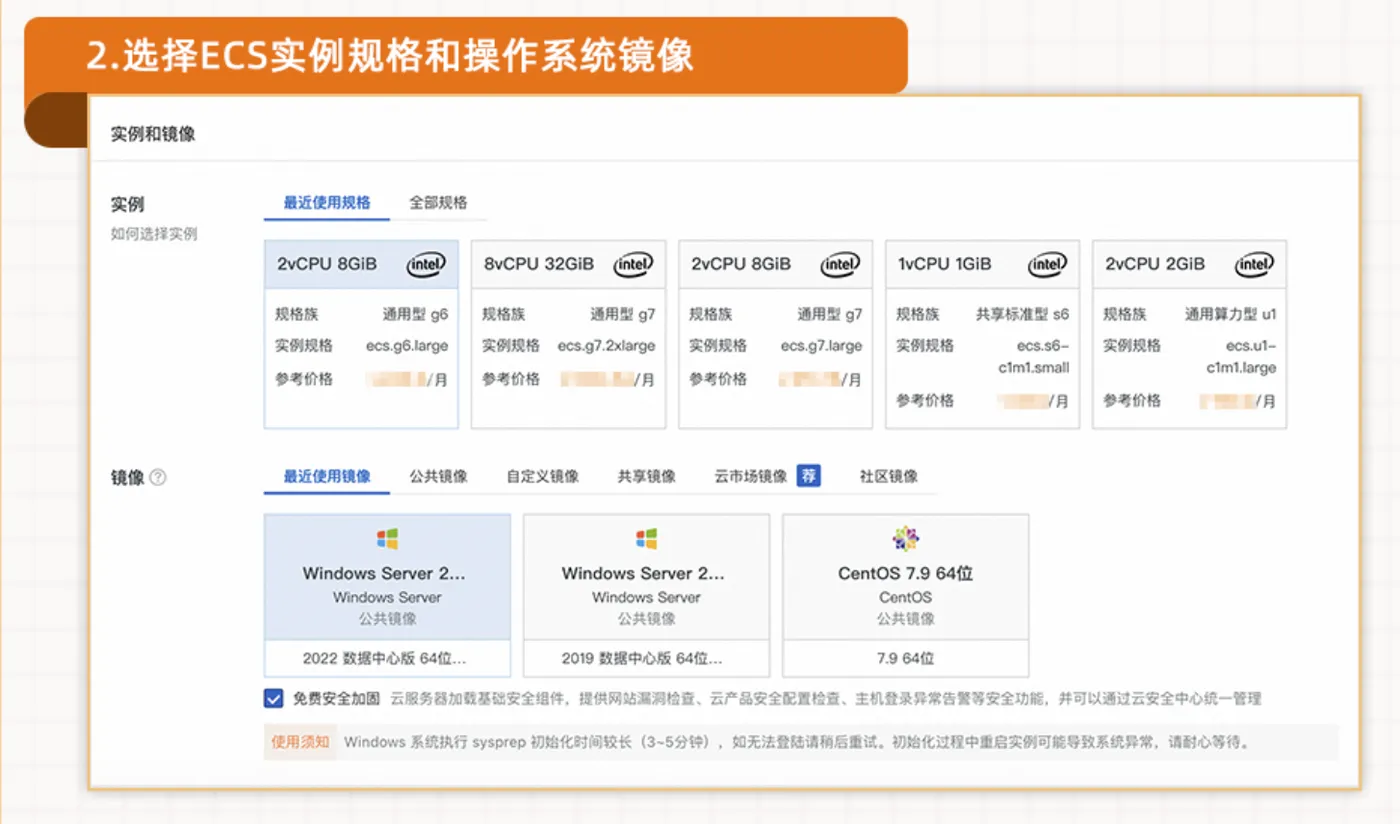Viewport: 1400px width, 824px height.
Task: Click the Windows logo above the 2019 数据中心版 image
Action: pyautogui.click(x=646, y=539)
